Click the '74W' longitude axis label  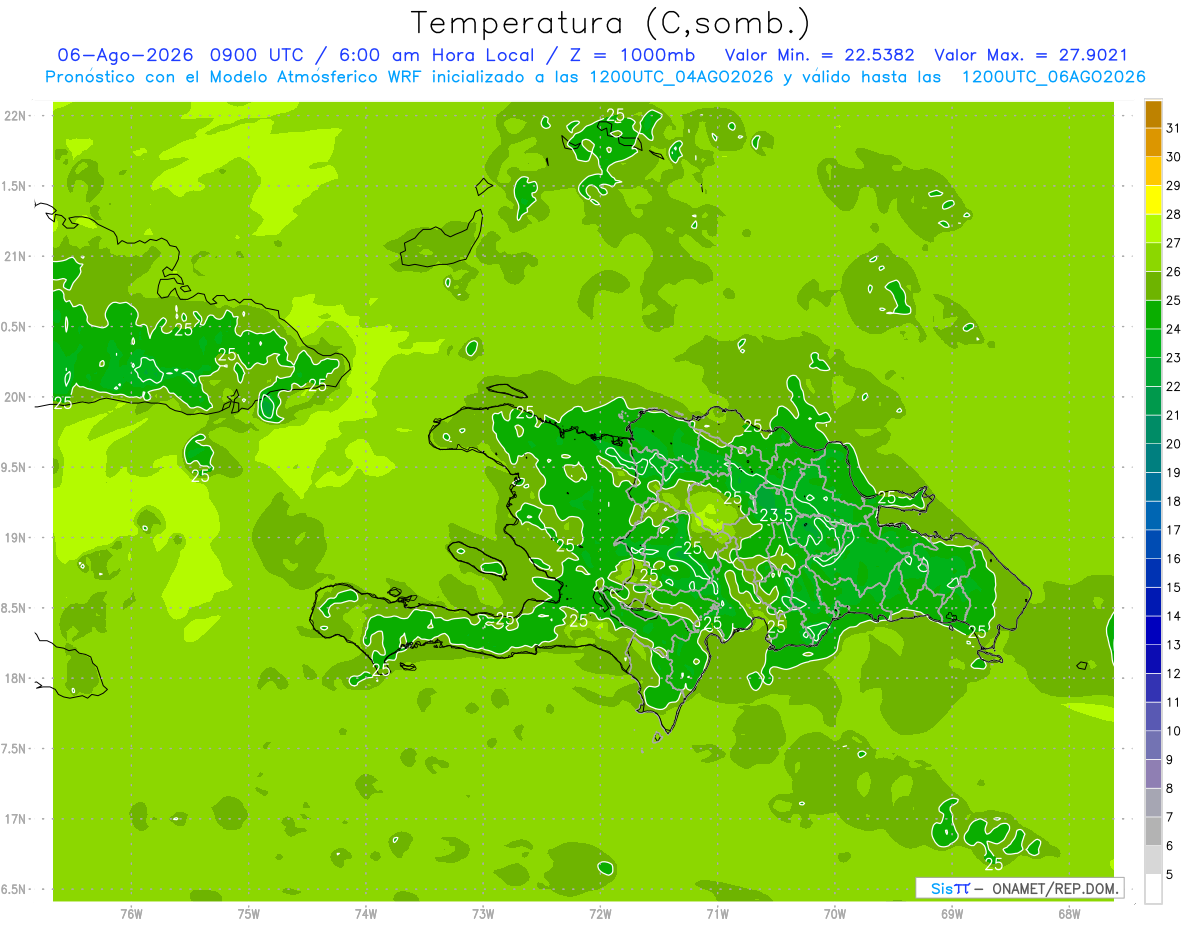(x=366, y=914)
